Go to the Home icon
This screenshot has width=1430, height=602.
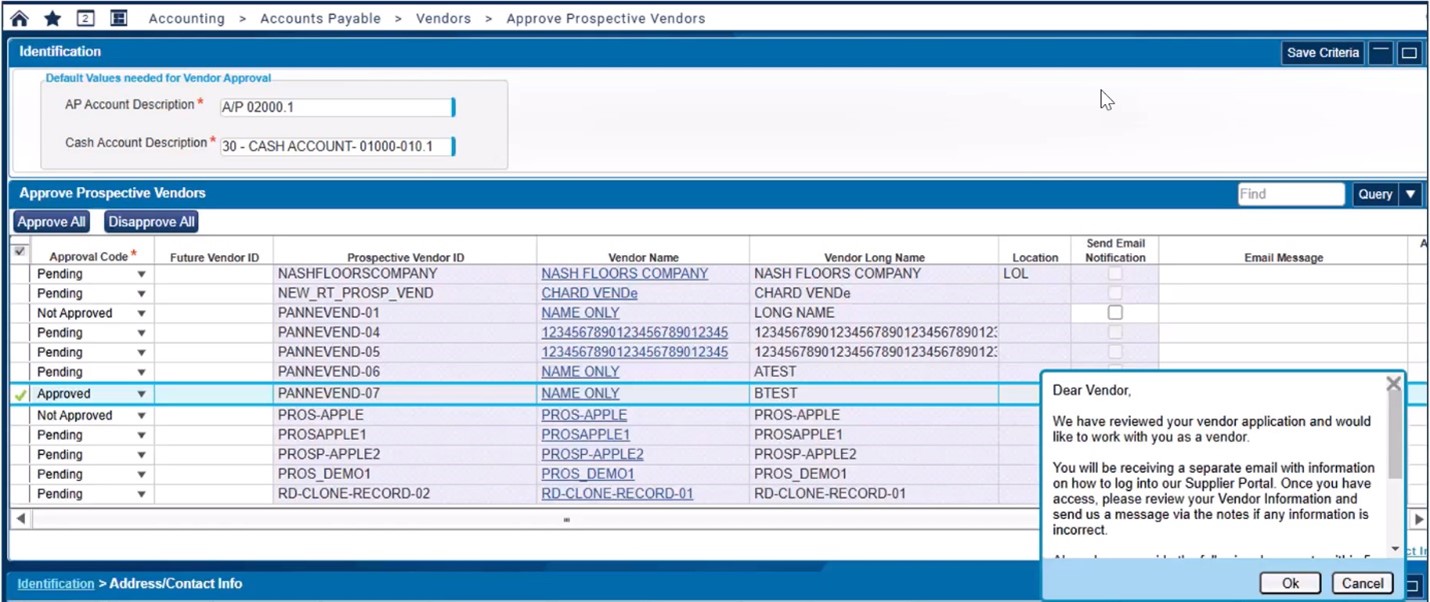19,18
